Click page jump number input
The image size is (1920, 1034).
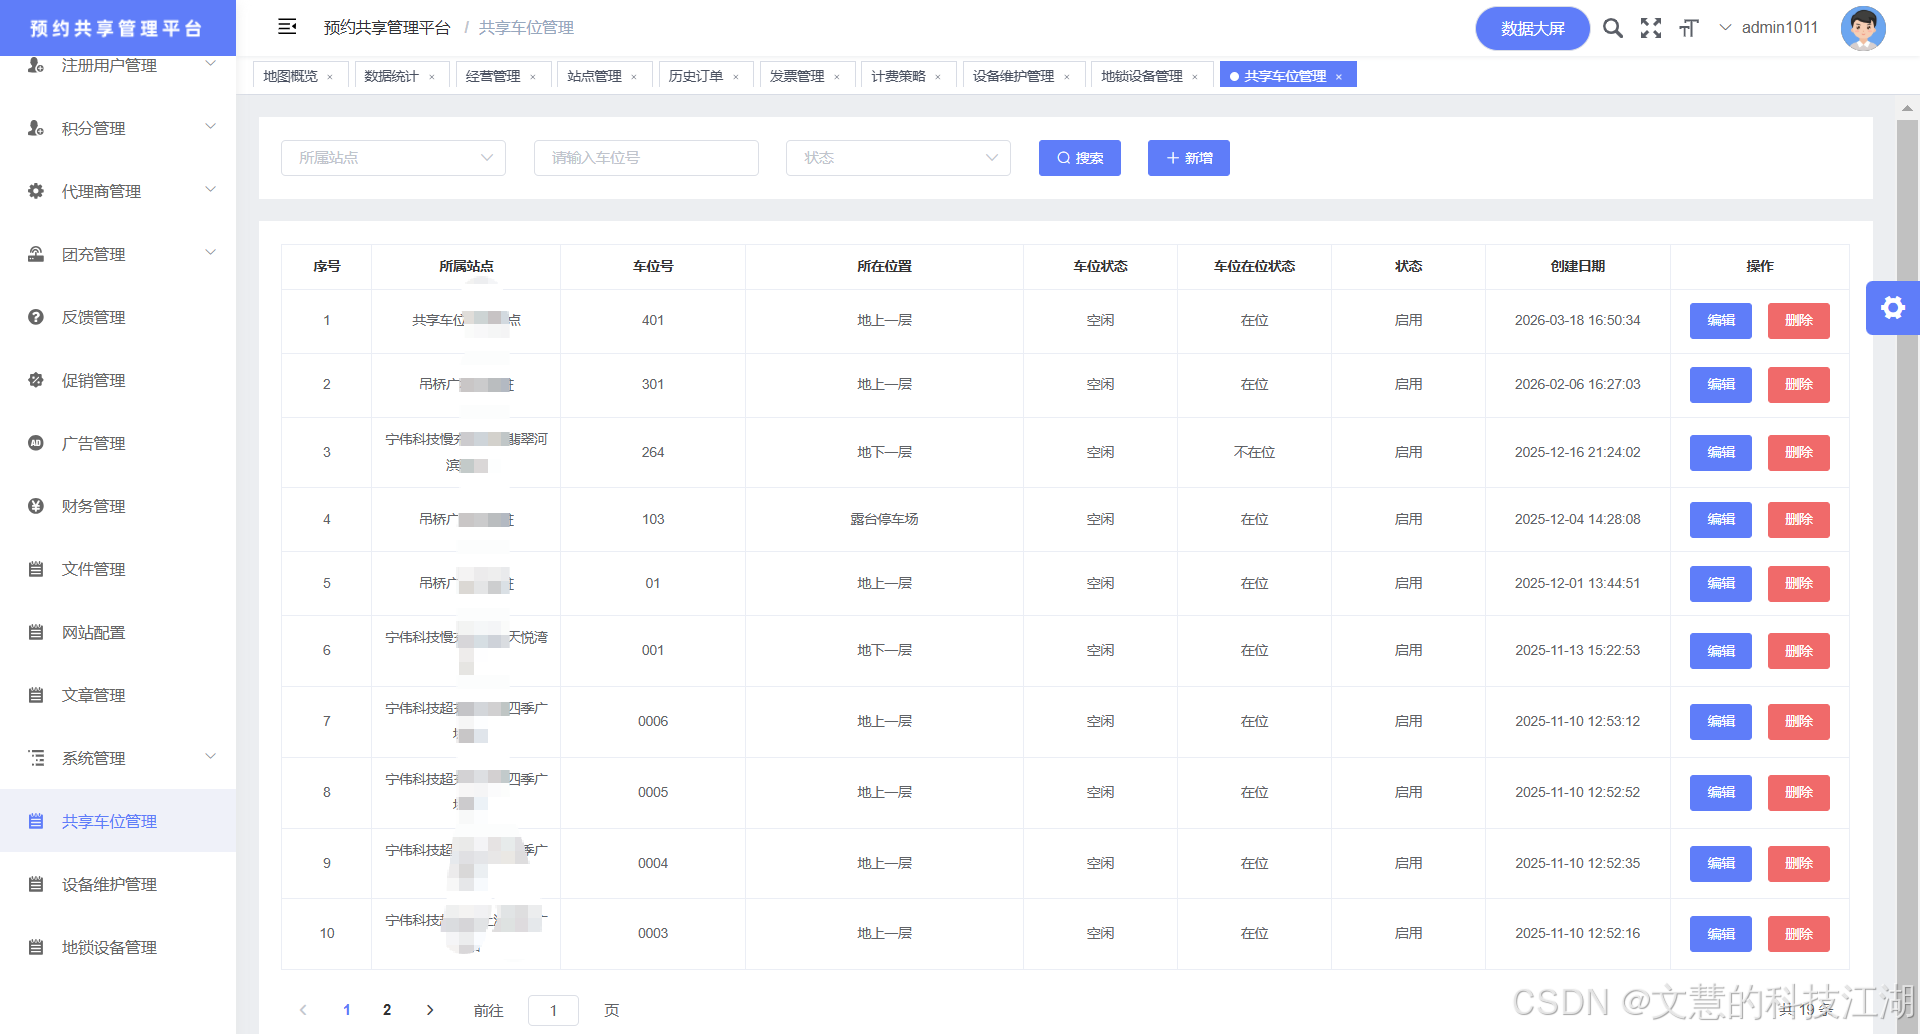point(553,1011)
